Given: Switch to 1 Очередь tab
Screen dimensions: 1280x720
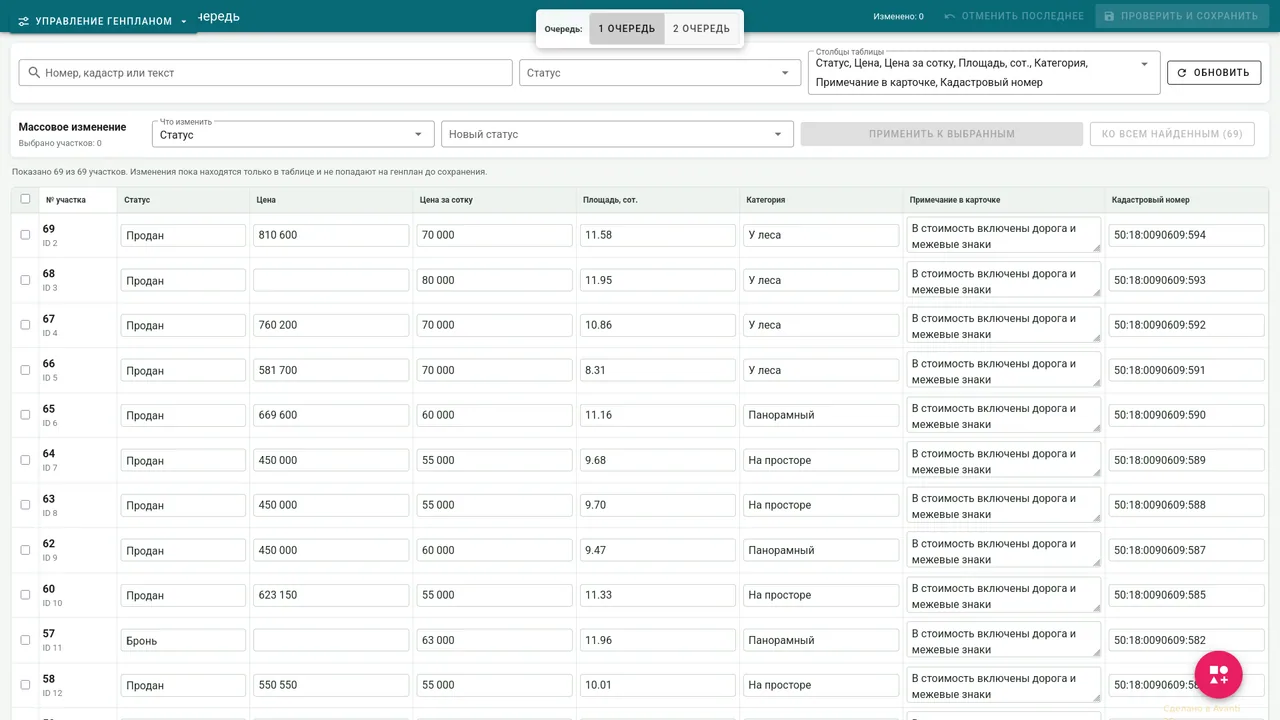Looking at the screenshot, I should click(627, 29).
